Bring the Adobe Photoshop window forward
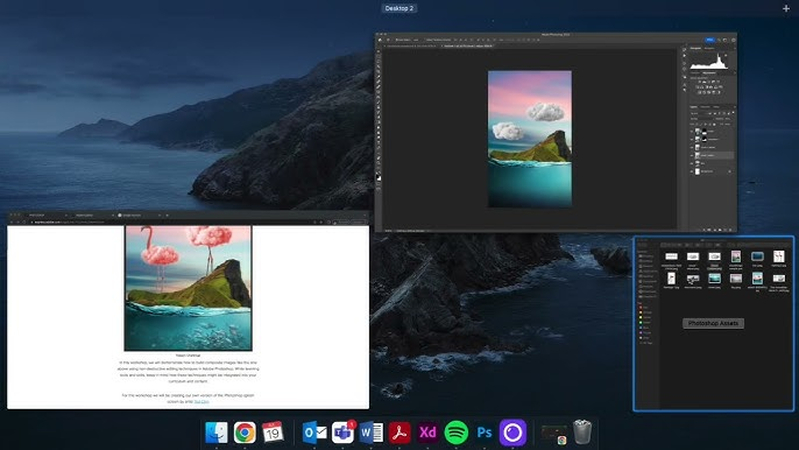 [x=556, y=133]
